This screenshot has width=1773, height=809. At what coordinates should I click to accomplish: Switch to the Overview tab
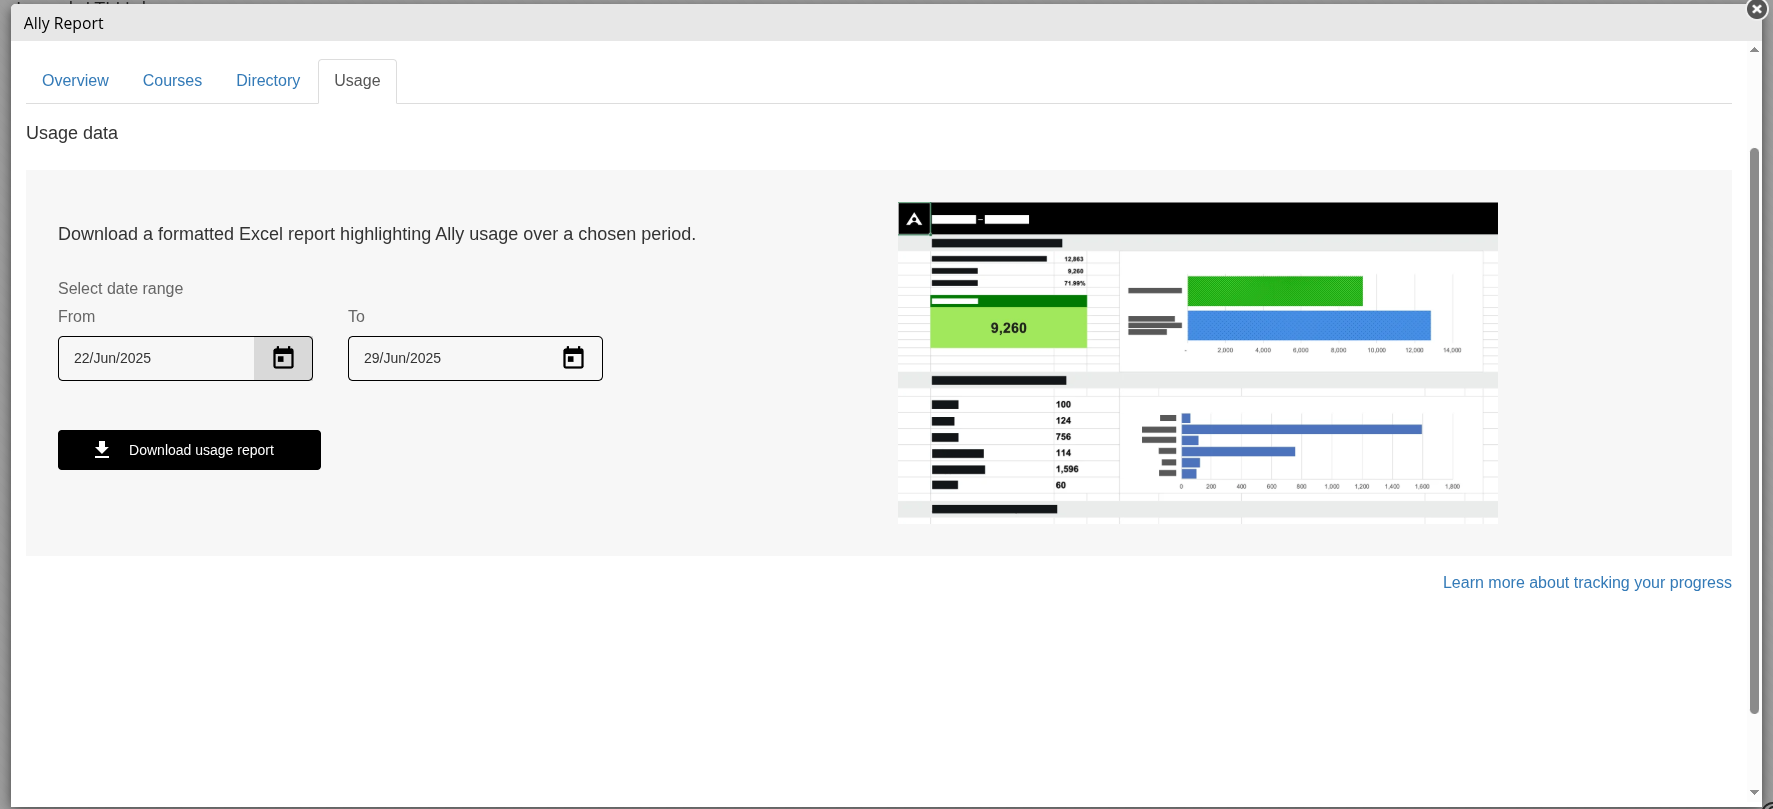tap(75, 81)
